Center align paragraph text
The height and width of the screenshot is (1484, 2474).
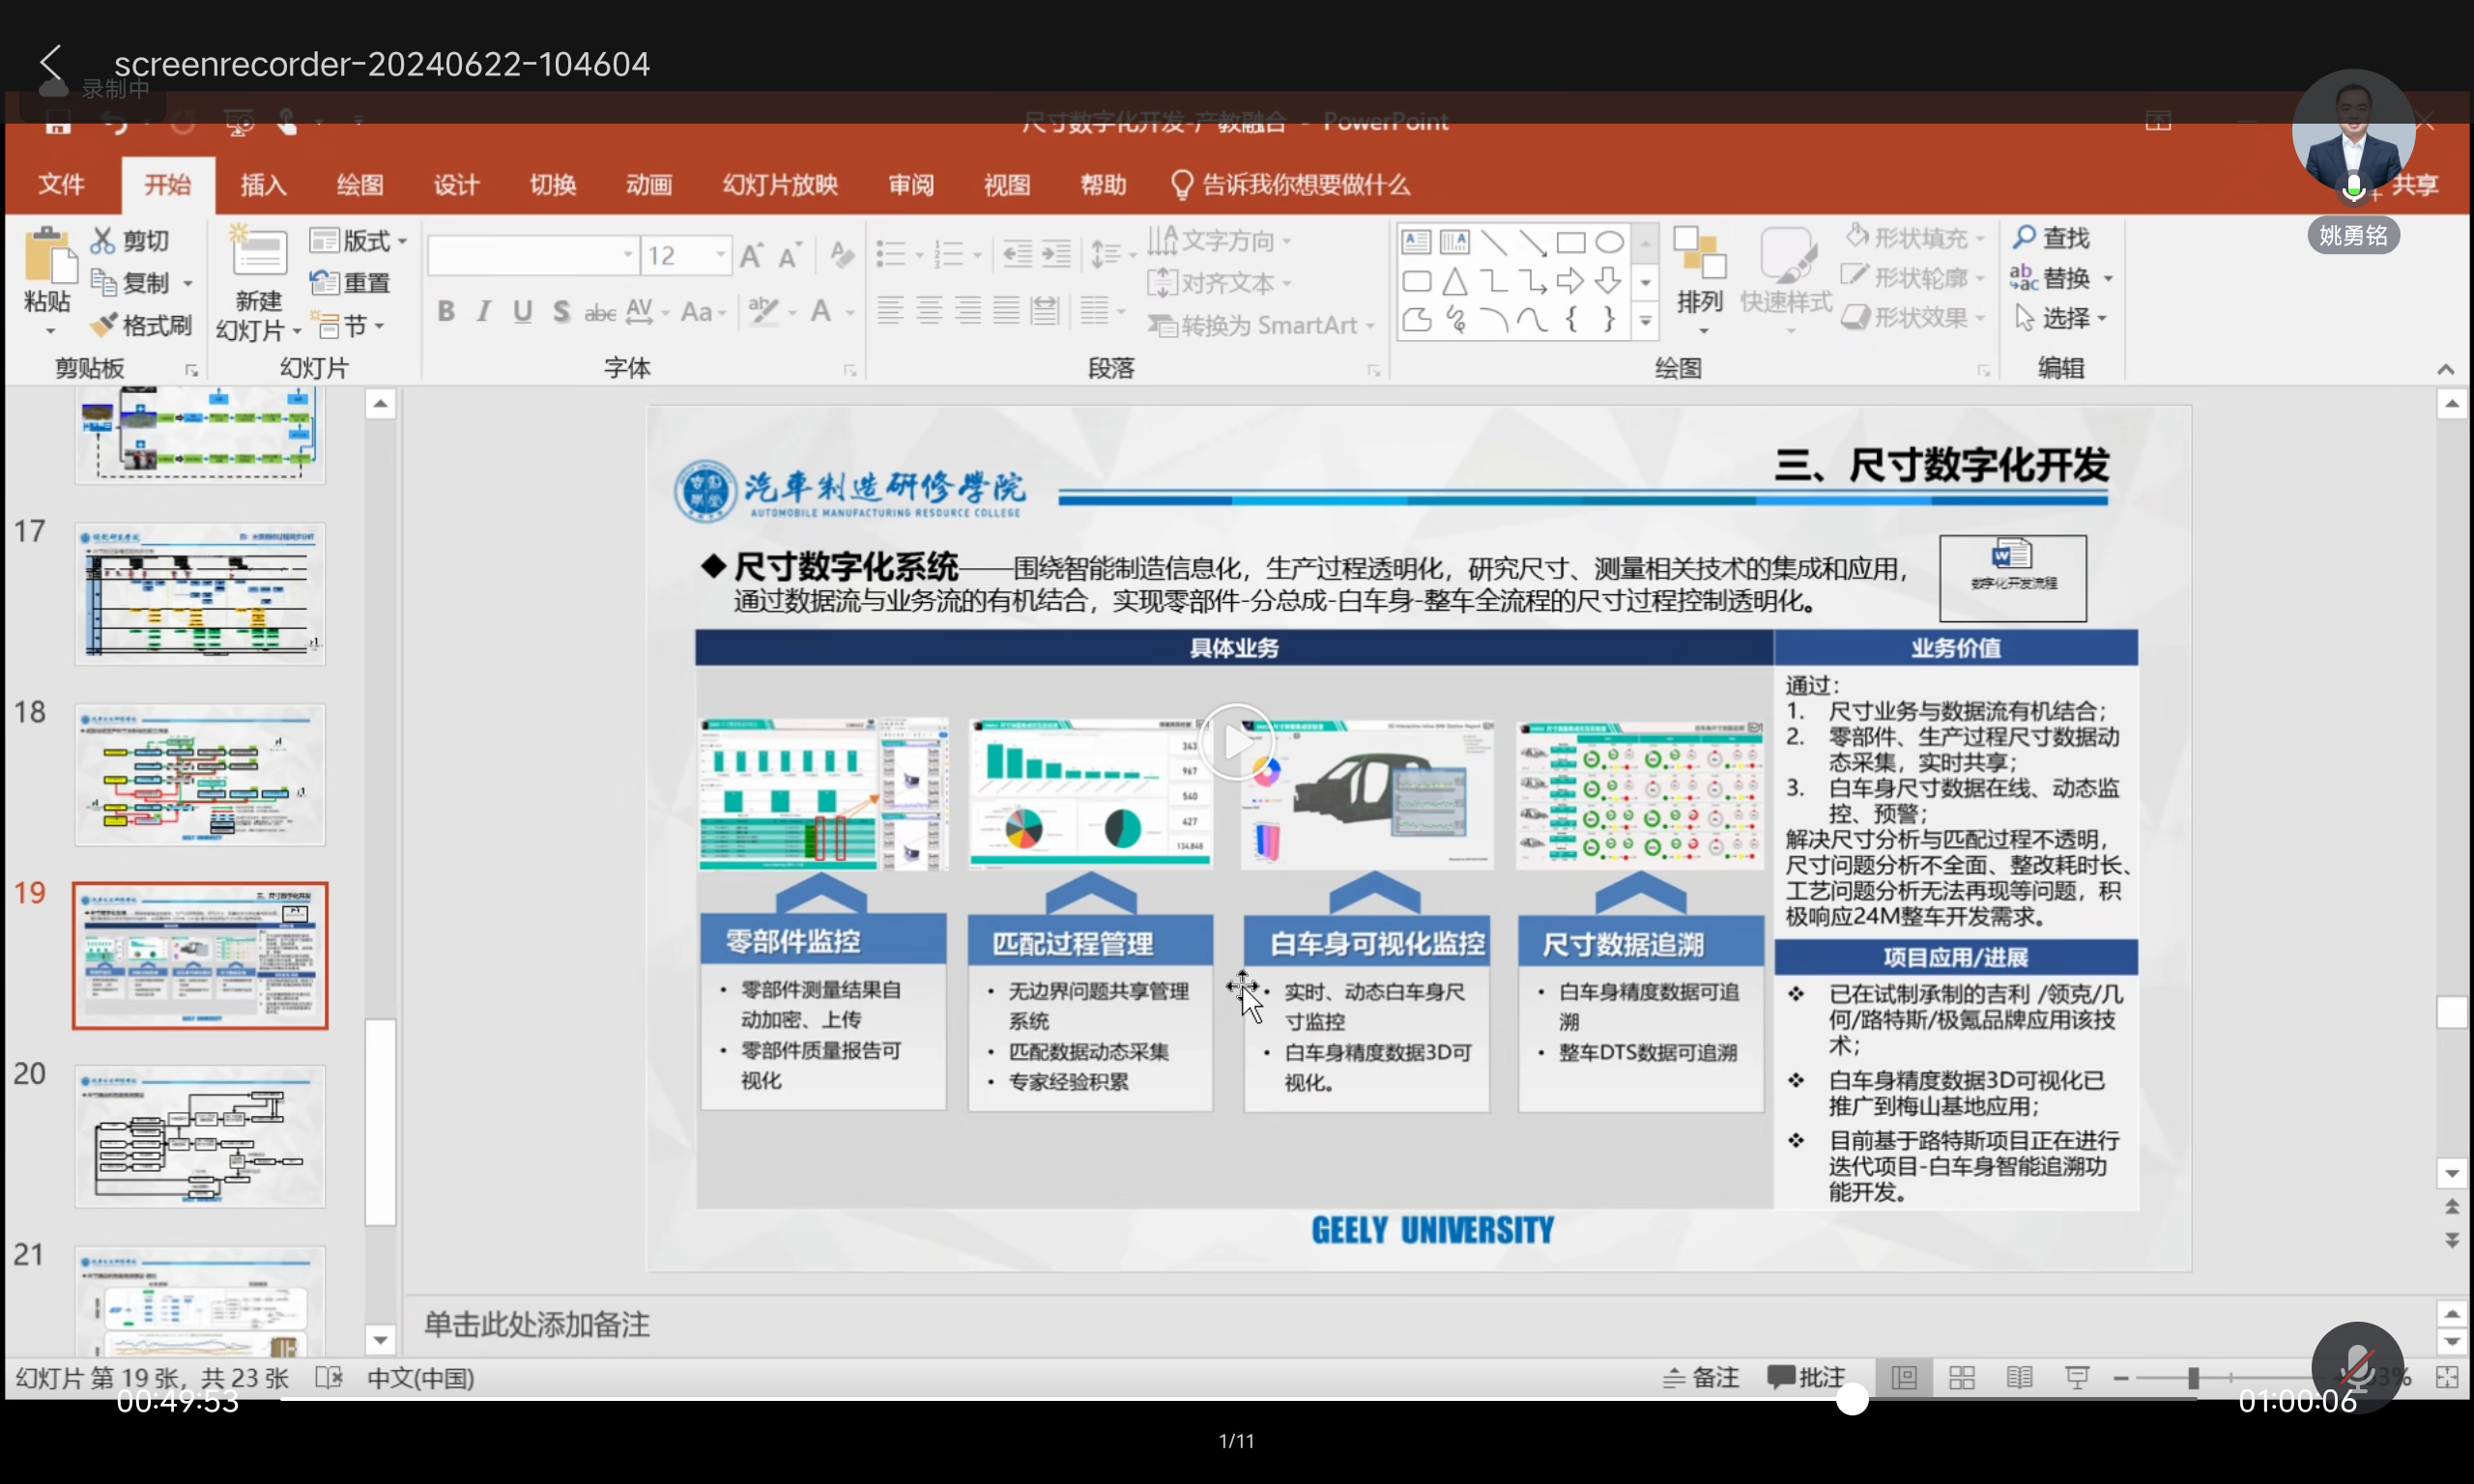929,311
